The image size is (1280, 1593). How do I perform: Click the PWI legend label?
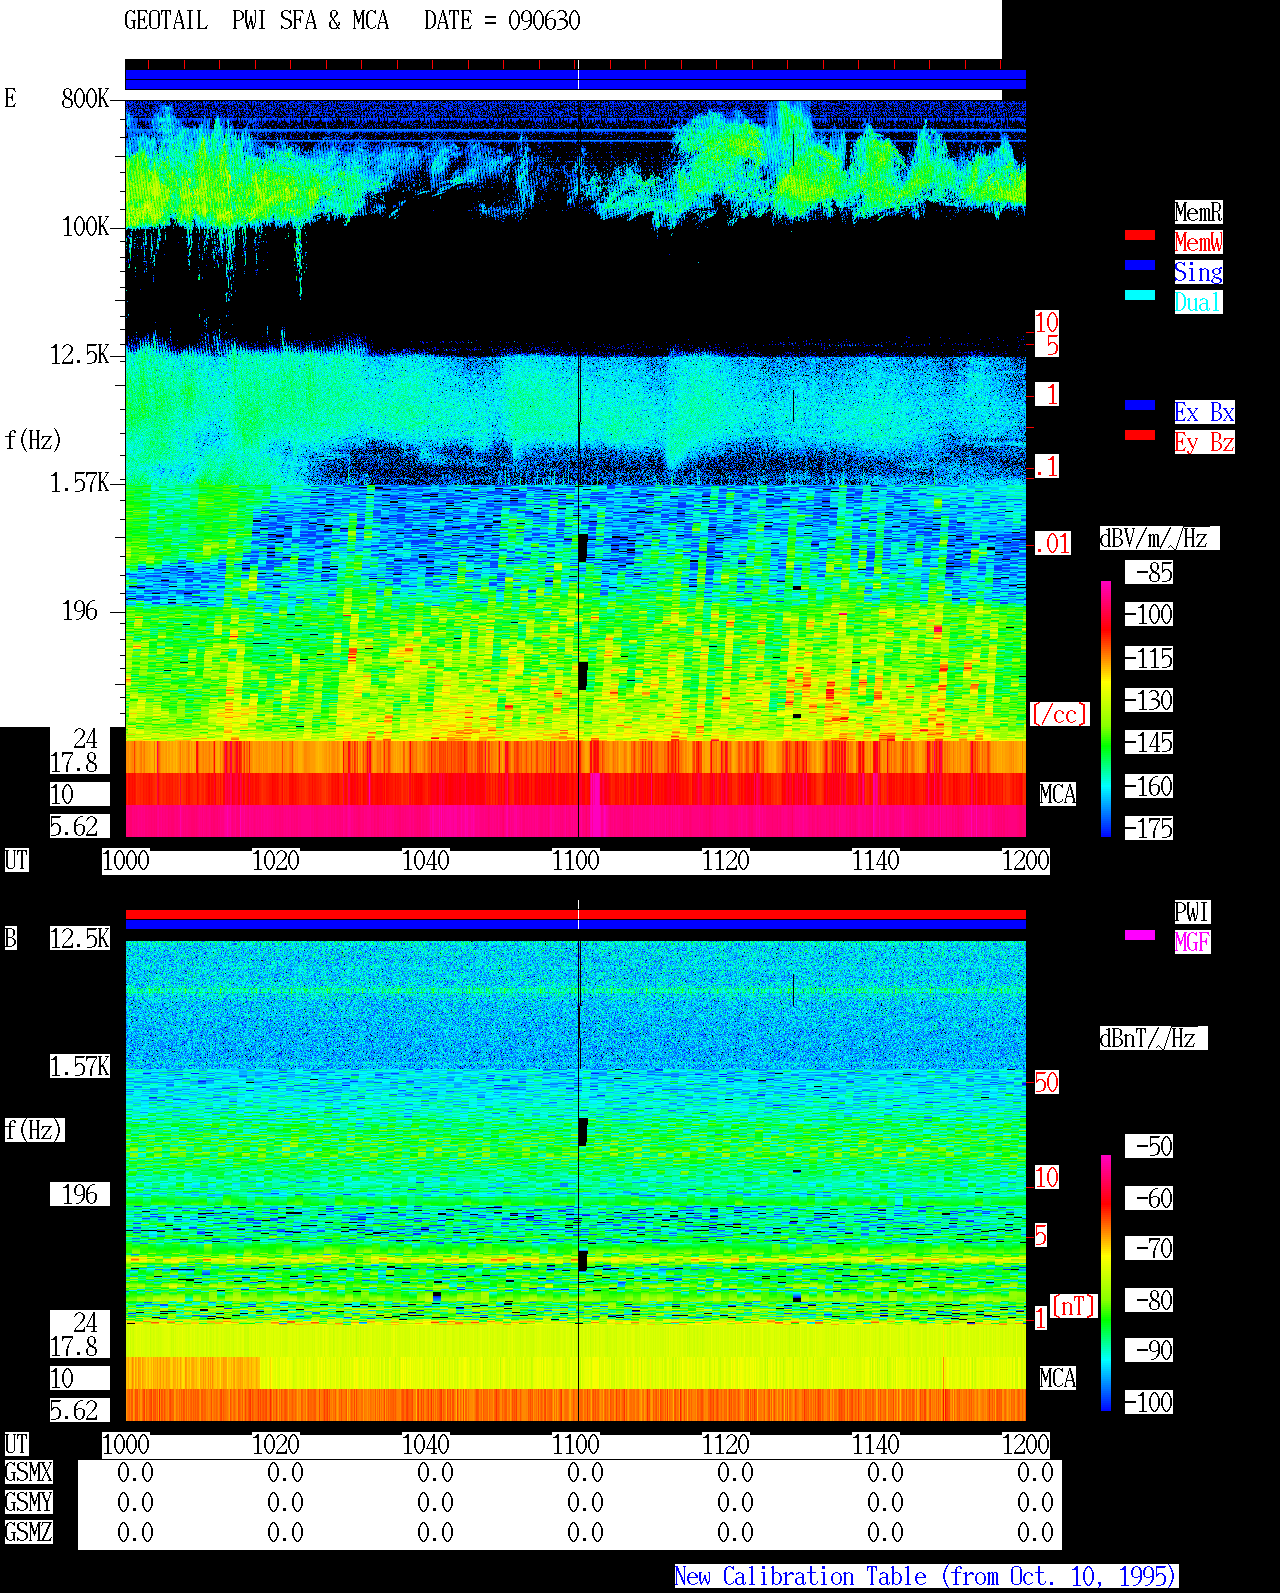coord(1192,912)
